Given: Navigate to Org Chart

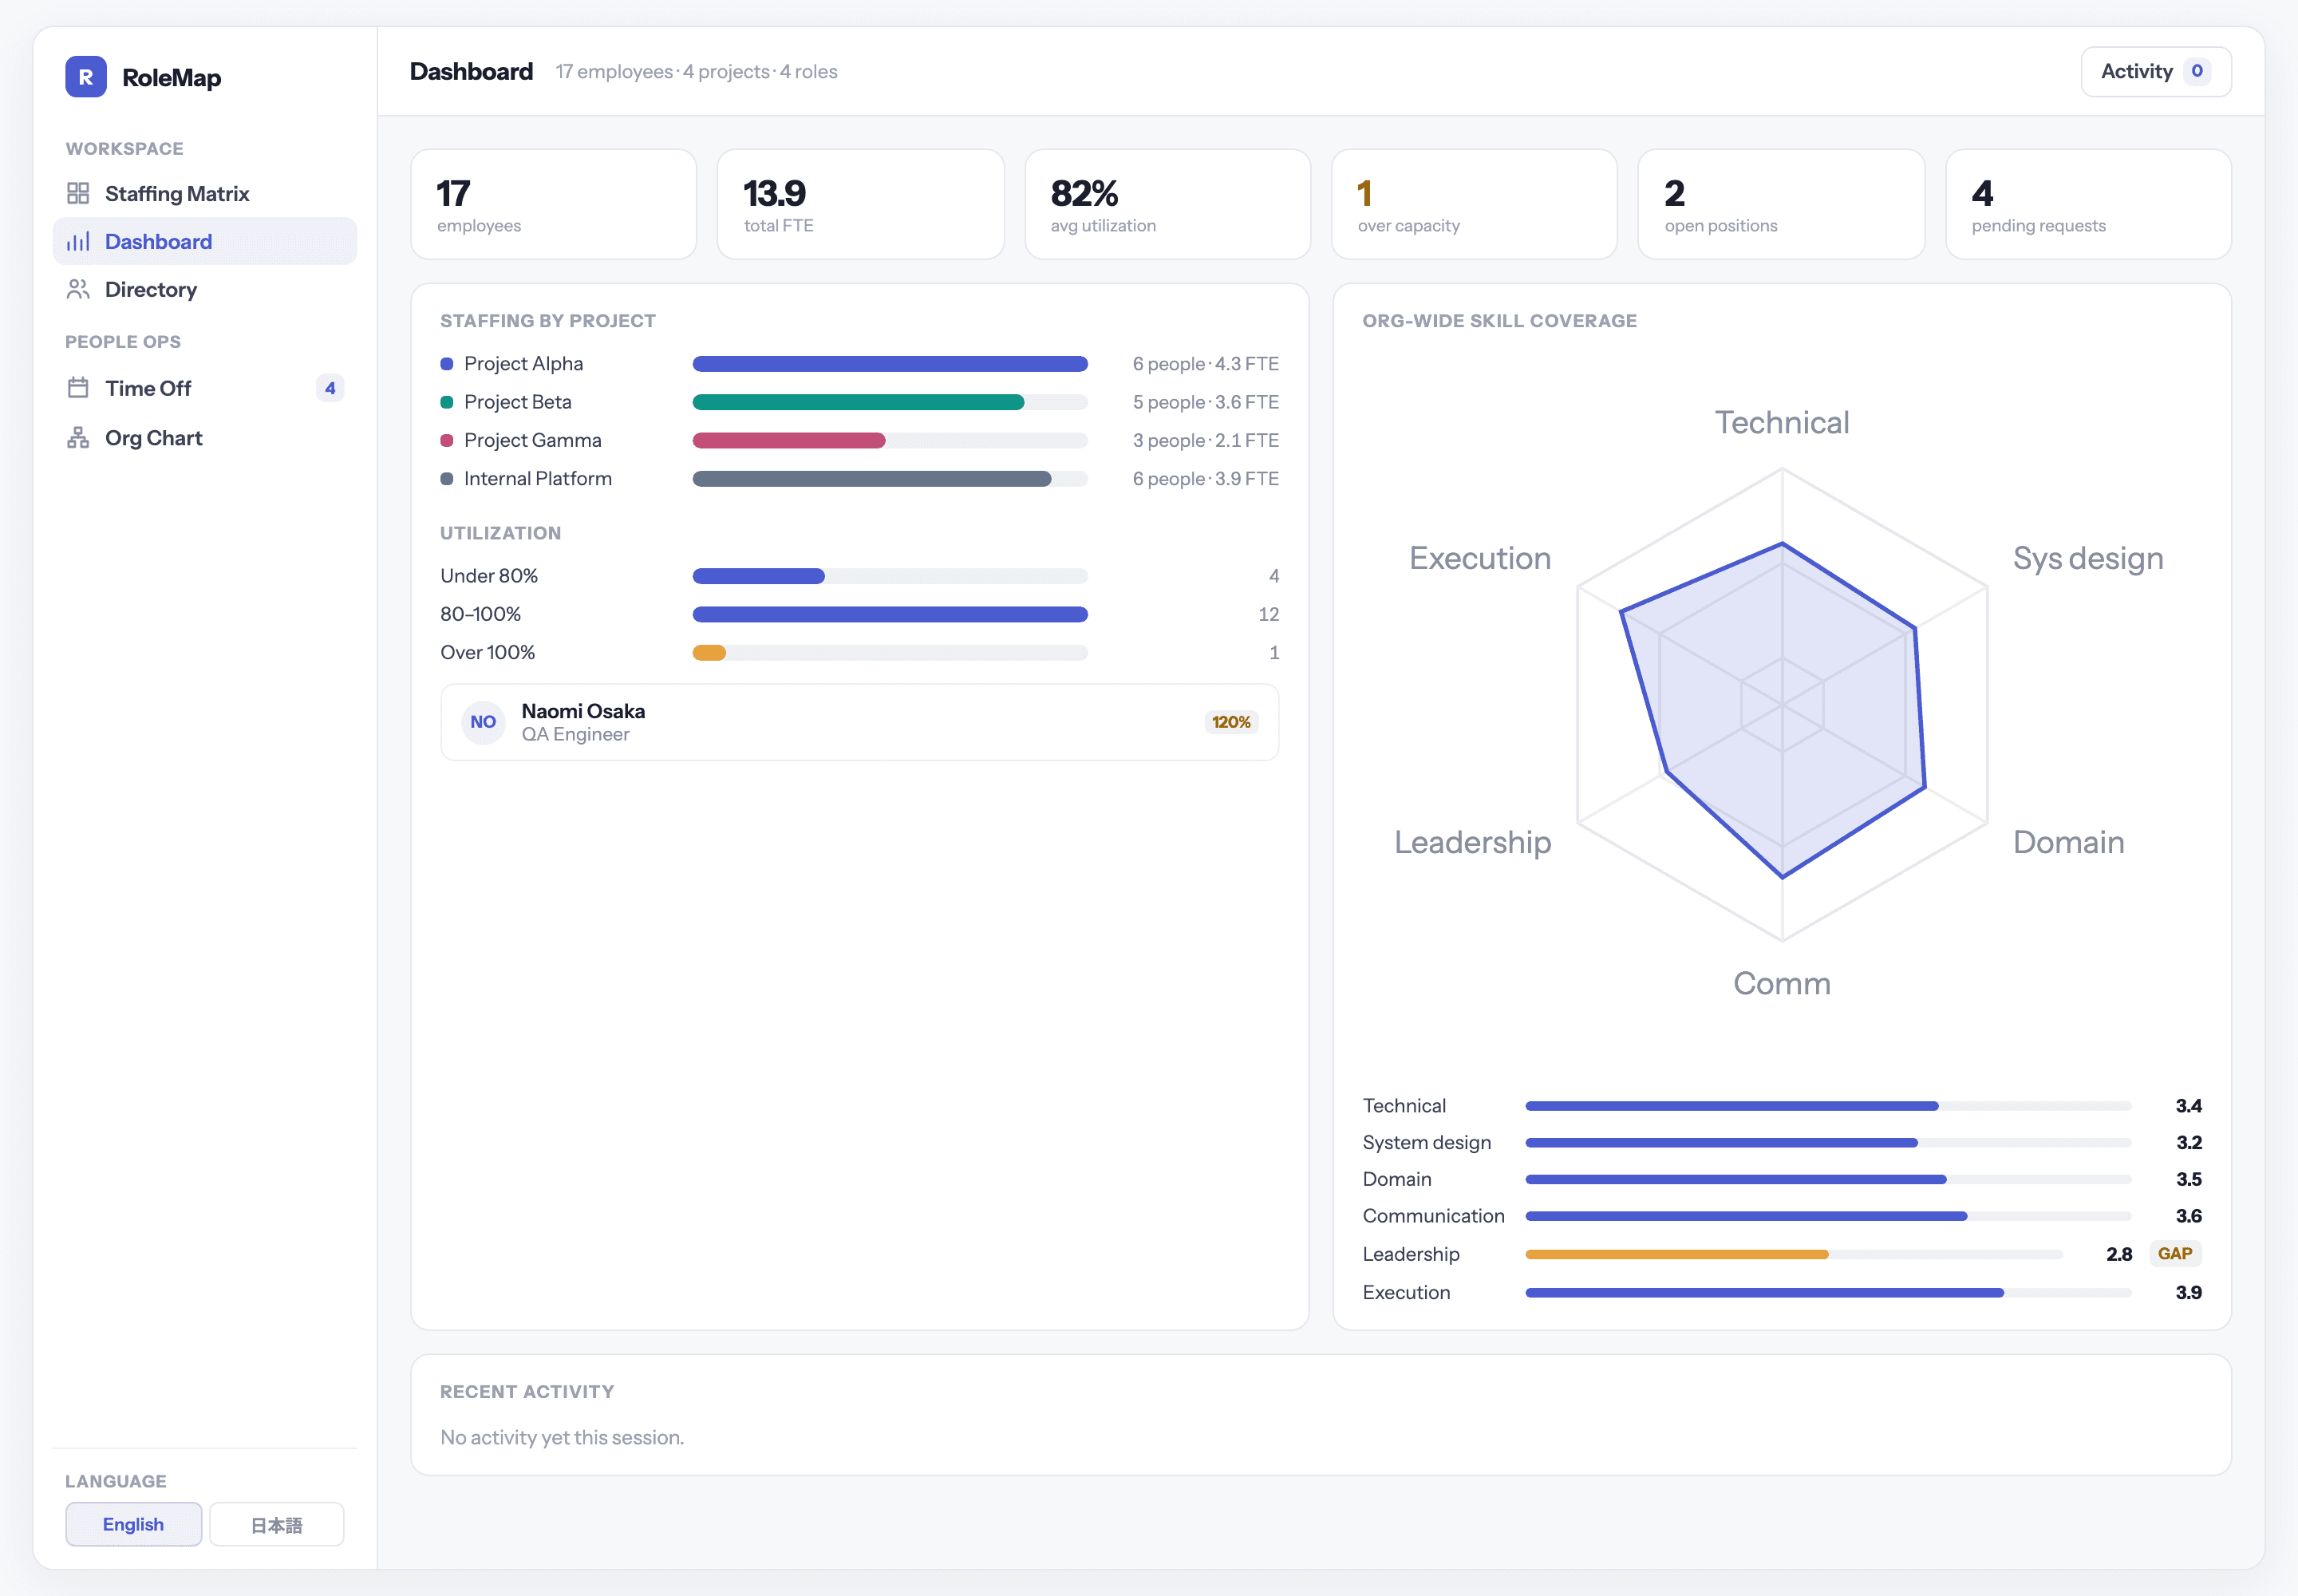Looking at the screenshot, I should coord(205,438).
